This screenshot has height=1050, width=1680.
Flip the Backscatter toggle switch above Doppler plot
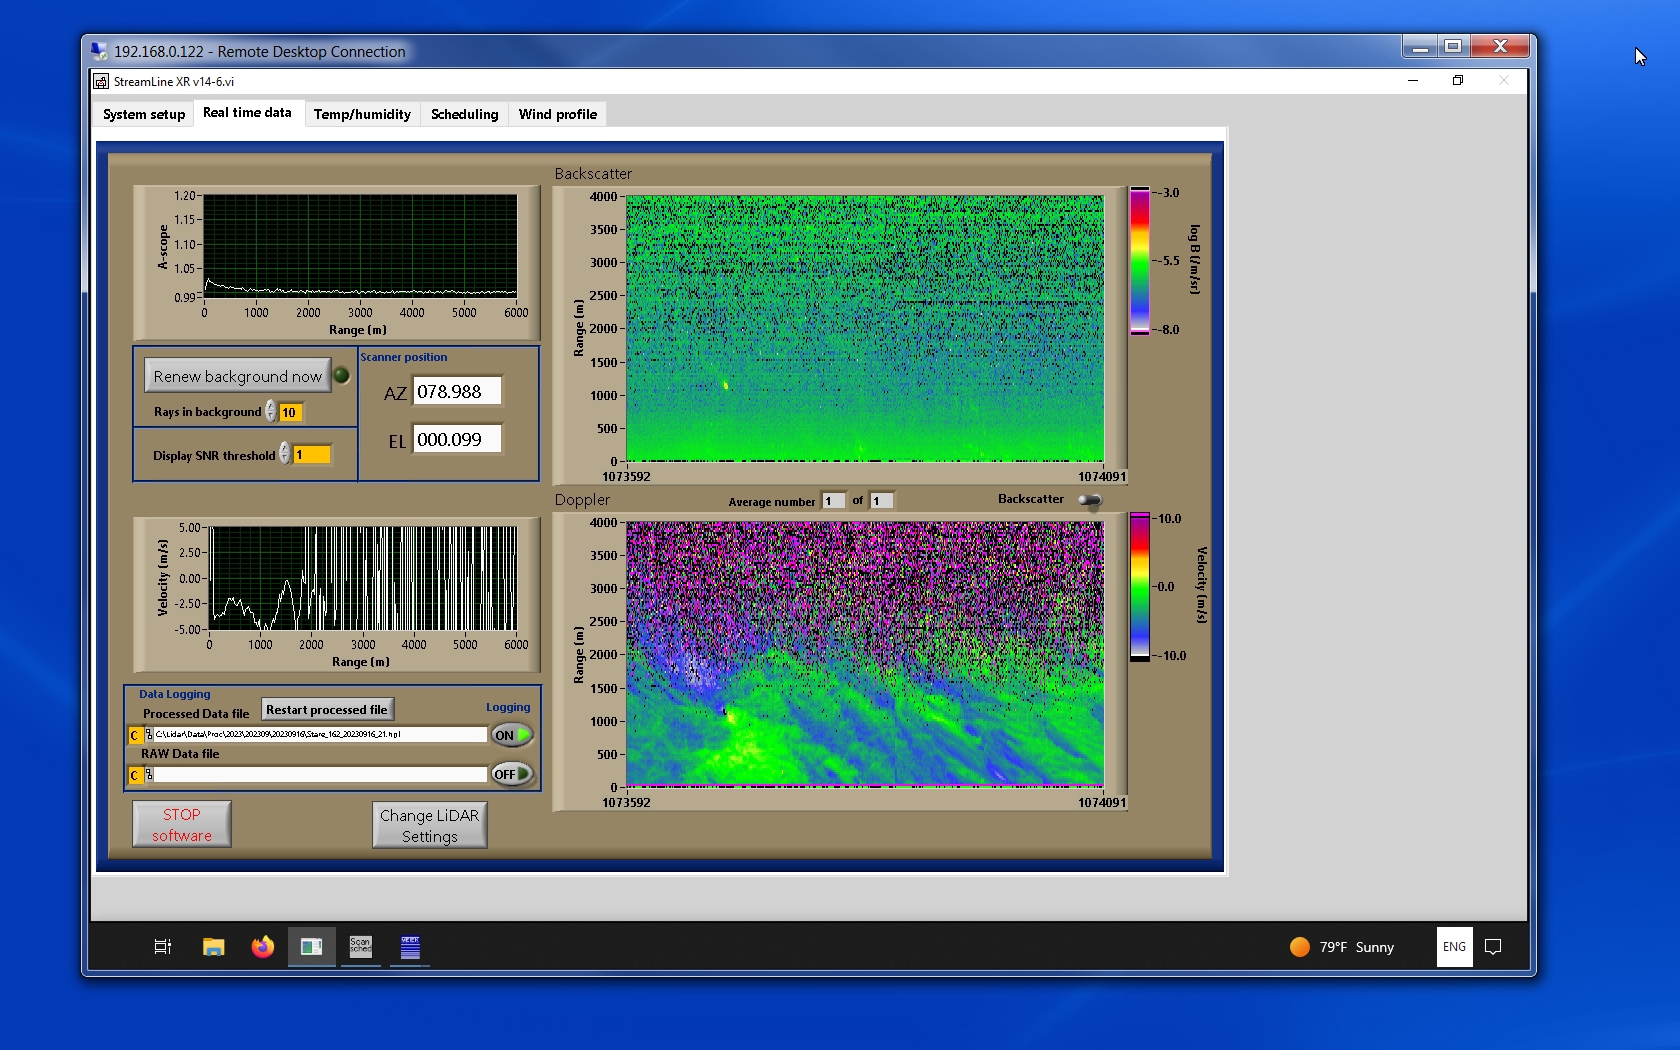click(1090, 500)
